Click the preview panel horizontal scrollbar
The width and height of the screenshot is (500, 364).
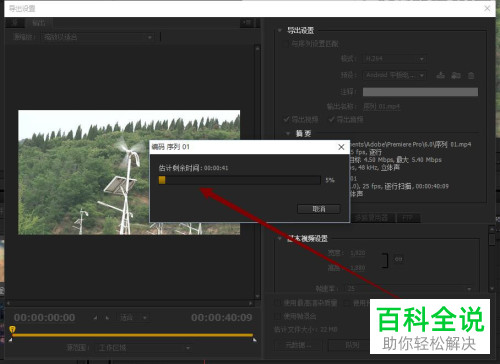(x=130, y=303)
